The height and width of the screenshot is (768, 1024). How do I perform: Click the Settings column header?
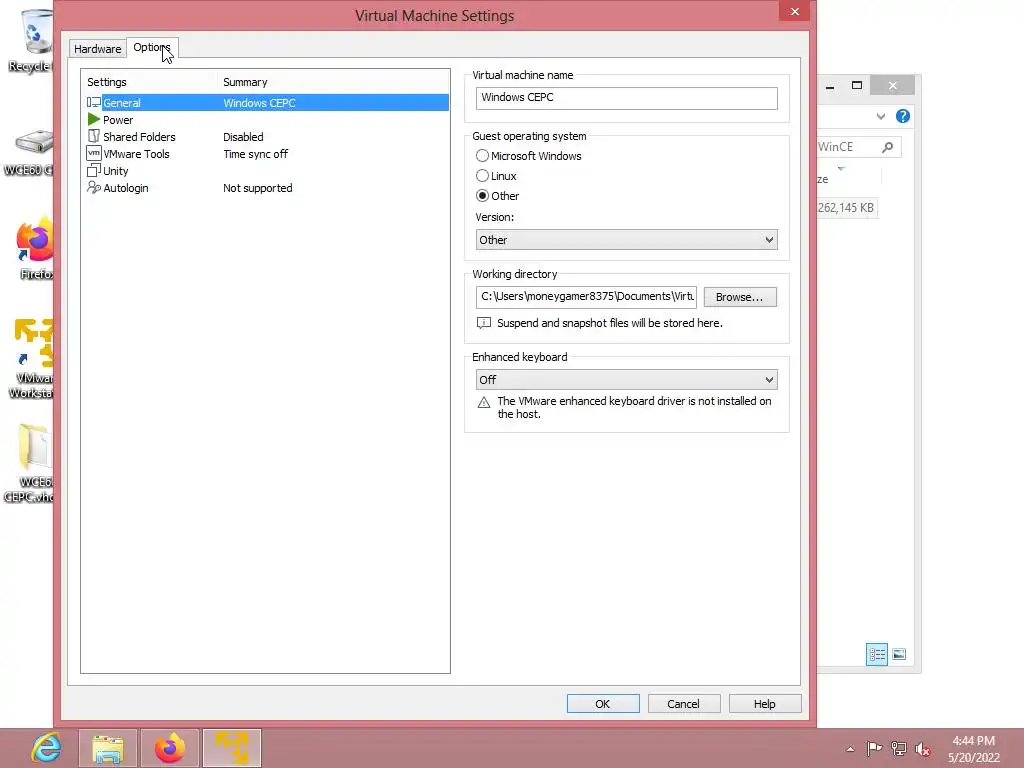pos(150,82)
